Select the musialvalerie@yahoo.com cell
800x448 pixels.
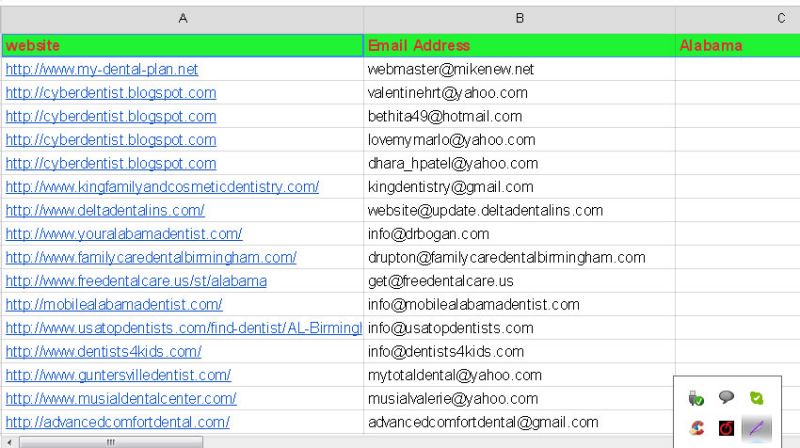(x=519, y=399)
